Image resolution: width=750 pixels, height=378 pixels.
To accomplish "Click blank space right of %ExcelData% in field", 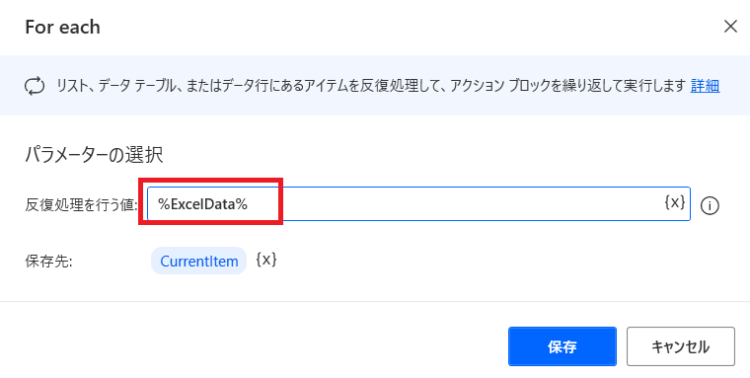I will pos(454,204).
